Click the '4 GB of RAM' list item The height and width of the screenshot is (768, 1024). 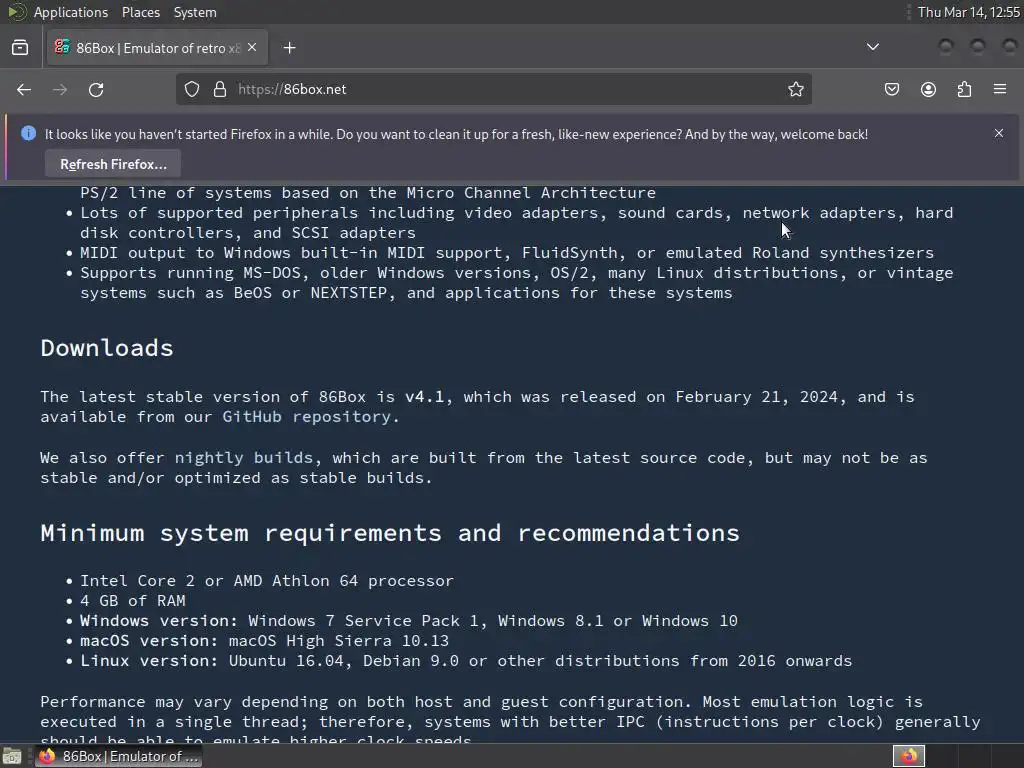[x=133, y=601]
